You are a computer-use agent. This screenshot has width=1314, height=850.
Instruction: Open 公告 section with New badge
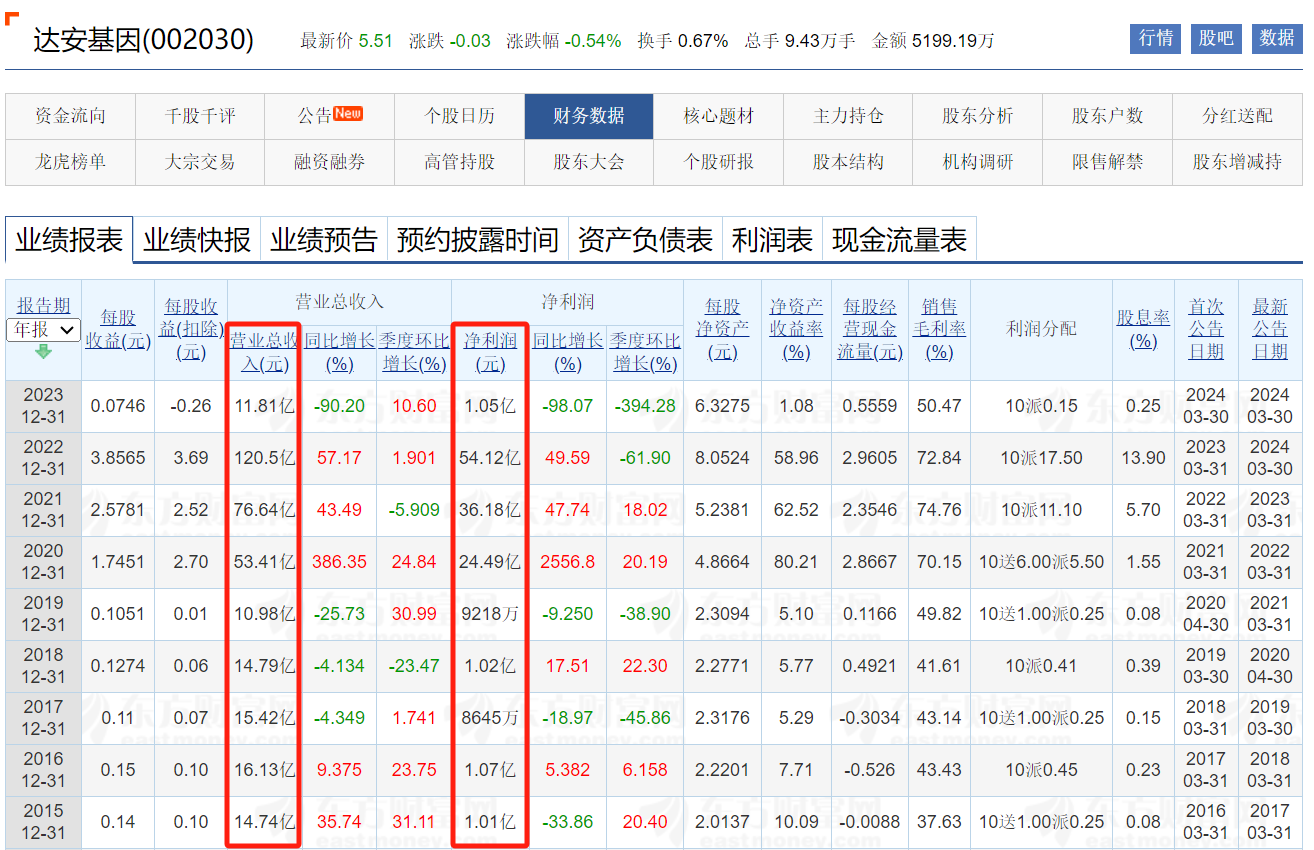tap(329, 116)
